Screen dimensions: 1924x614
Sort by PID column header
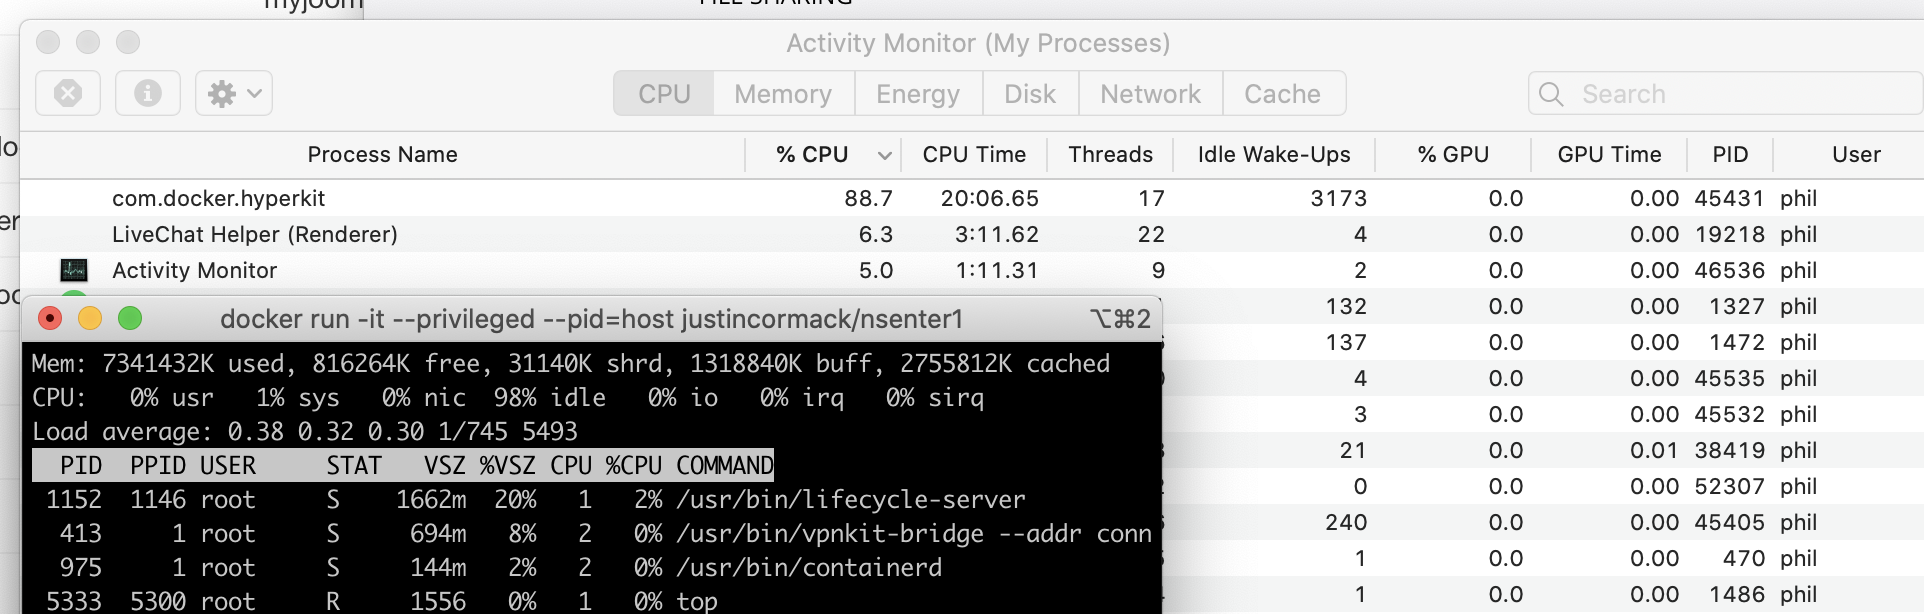pos(1730,155)
